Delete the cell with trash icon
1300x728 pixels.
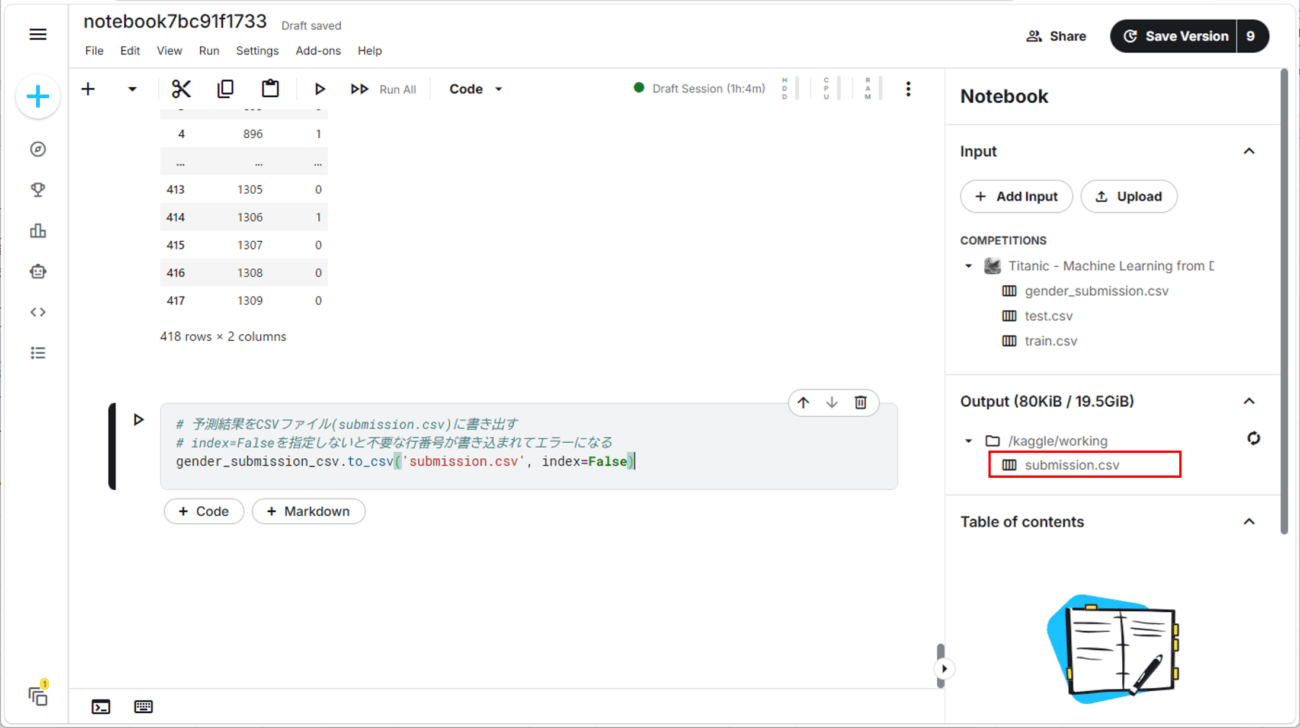[860, 403]
